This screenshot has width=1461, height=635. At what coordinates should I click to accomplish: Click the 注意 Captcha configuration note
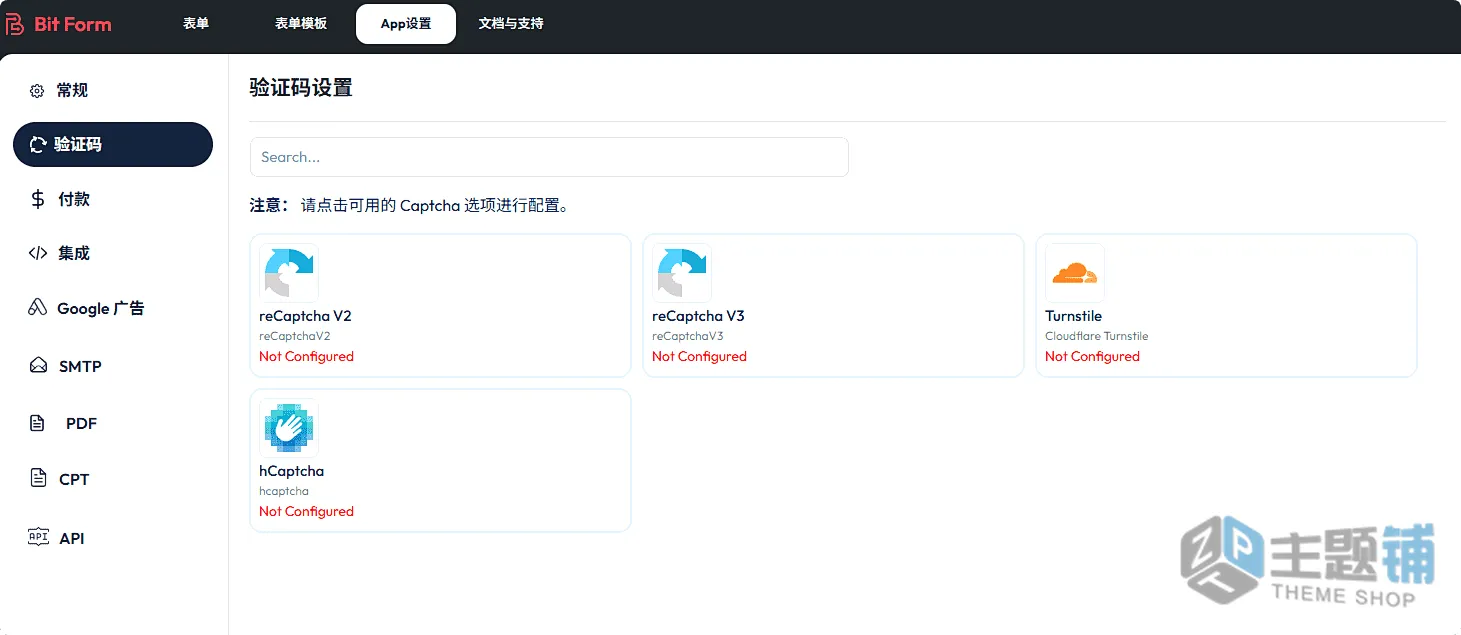(410, 206)
